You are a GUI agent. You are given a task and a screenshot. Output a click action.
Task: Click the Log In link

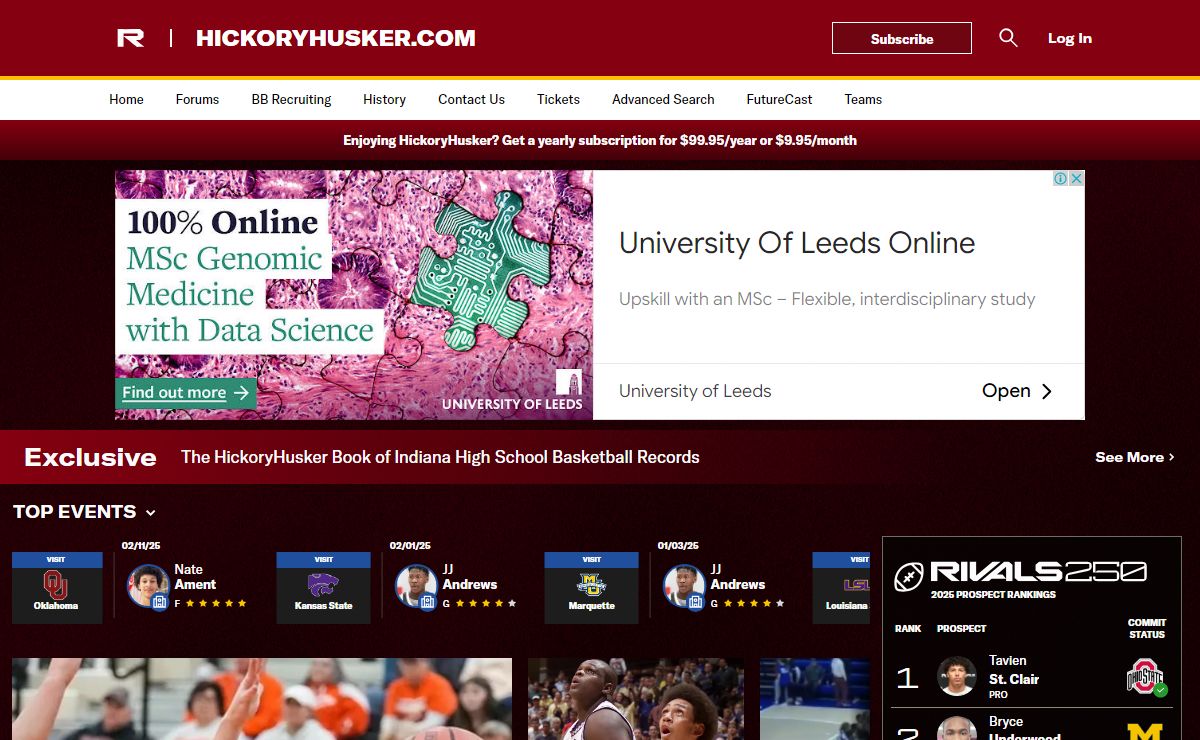click(1070, 38)
